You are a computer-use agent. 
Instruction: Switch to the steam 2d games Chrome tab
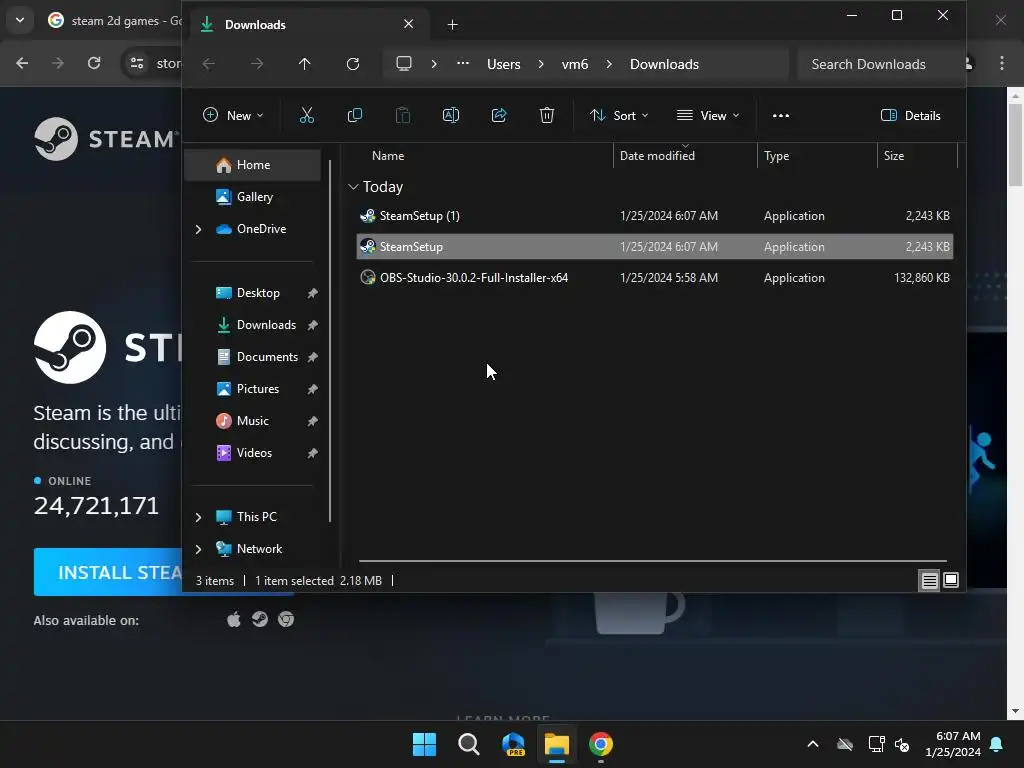coord(115,21)
